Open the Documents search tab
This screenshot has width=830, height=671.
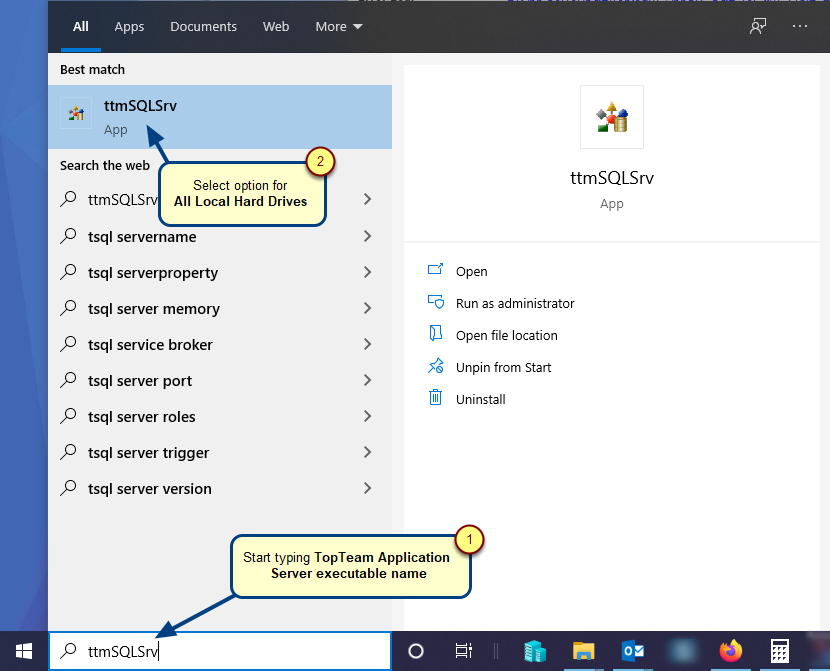pos(203,26)
